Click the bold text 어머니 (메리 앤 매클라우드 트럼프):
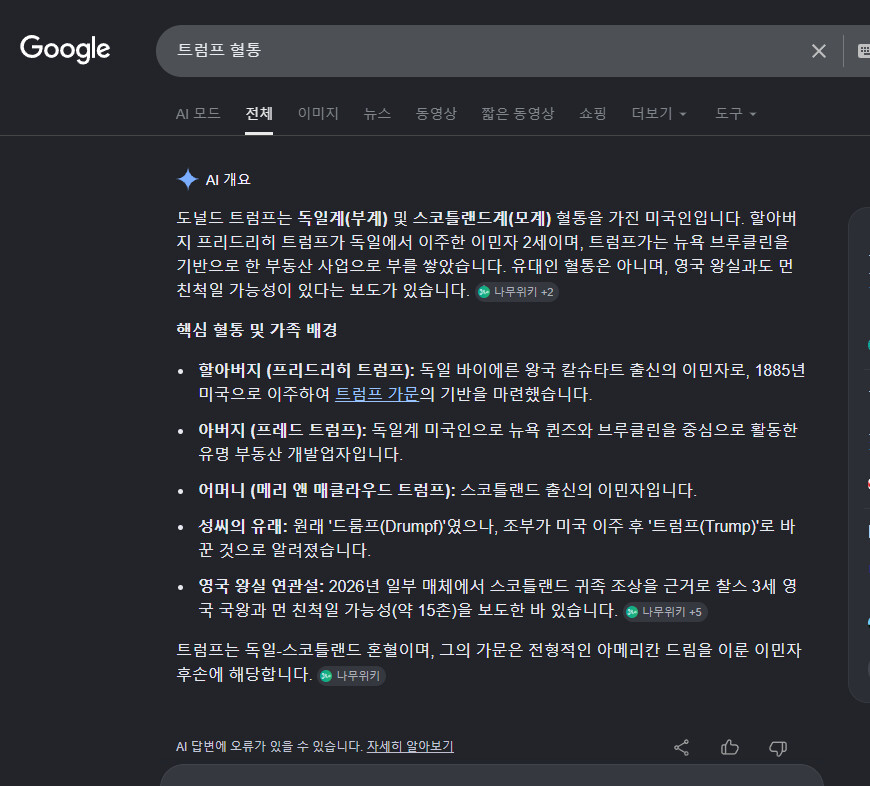The image size is (870, 786). click(x=327, y=490)
